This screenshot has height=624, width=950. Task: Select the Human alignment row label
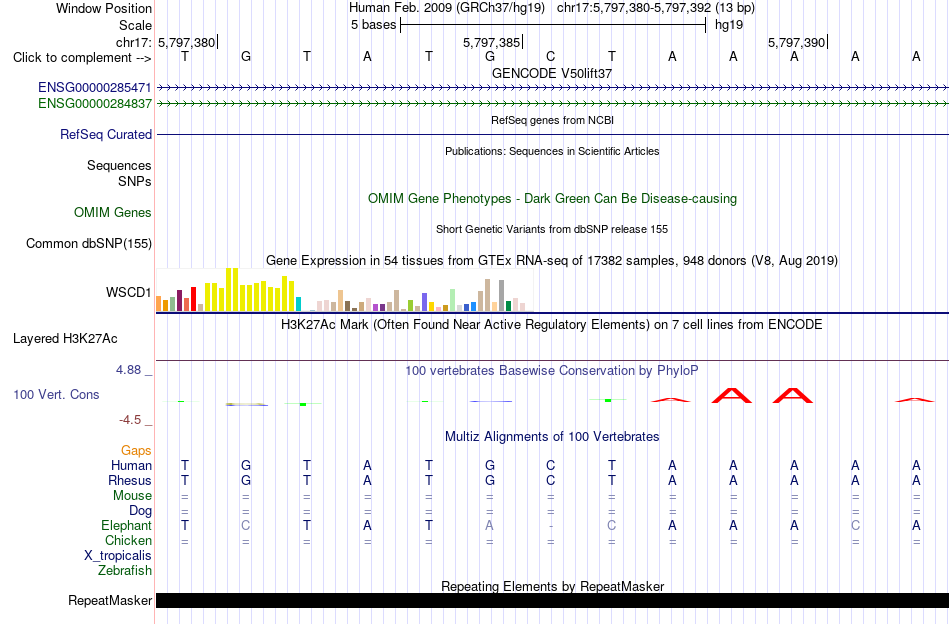(131, 465)
